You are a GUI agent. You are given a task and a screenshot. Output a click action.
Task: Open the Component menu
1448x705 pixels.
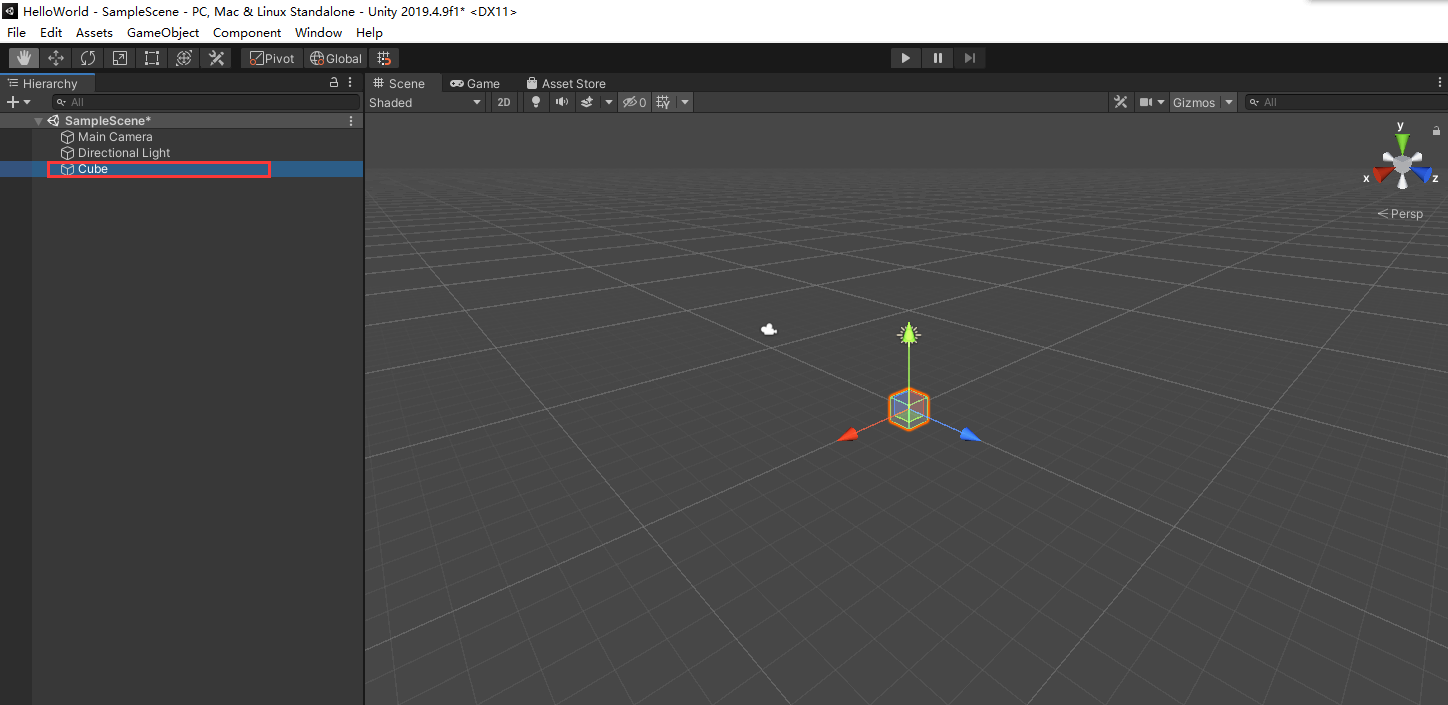(x=247, y=32)
